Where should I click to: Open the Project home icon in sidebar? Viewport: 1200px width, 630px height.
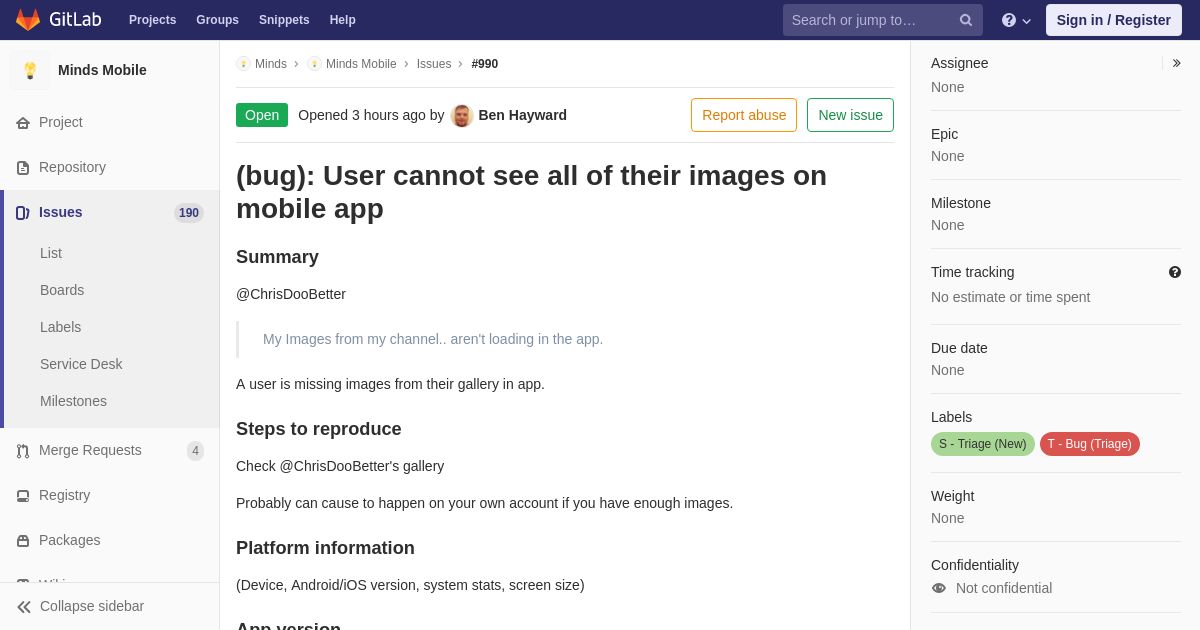pos(23,123)
